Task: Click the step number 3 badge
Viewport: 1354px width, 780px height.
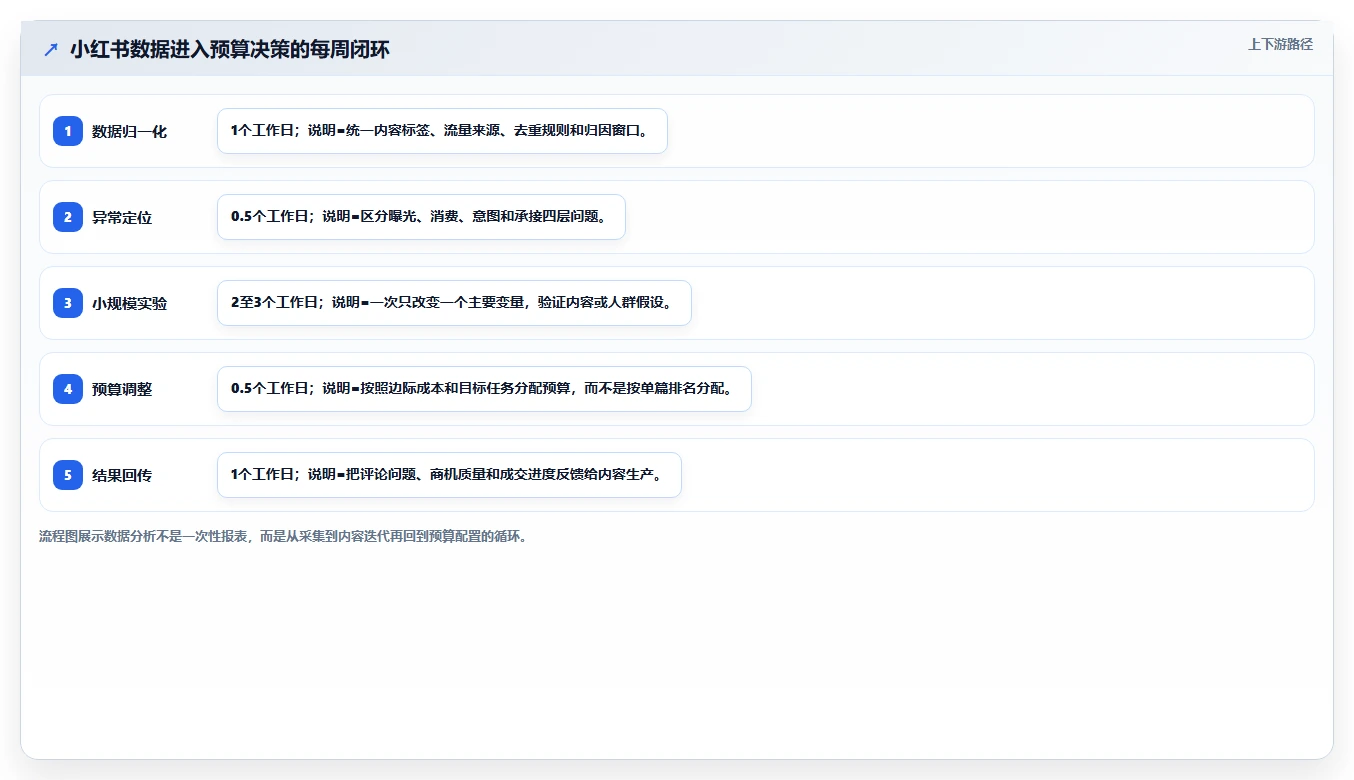Action: 68,303
